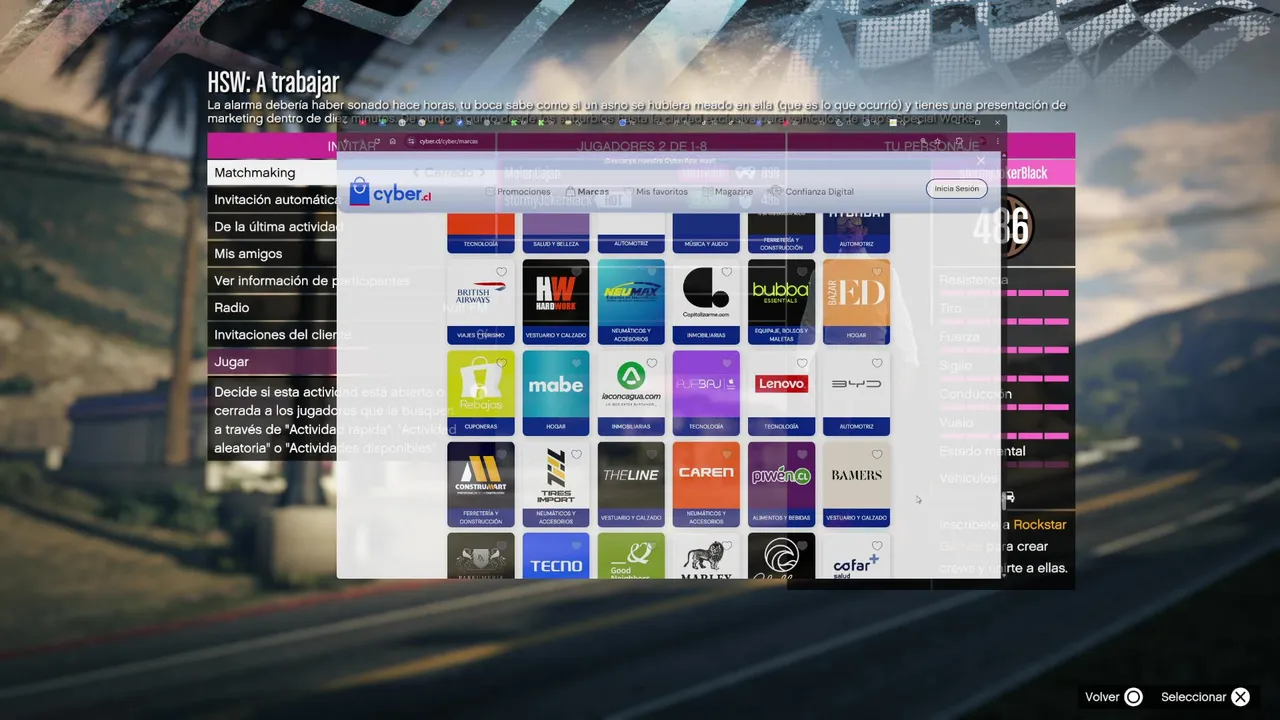Open the bubba essentials brand logo
The height and width of the screenshot is (720, 1280).
pyautogui.click(x=781, y=292)
